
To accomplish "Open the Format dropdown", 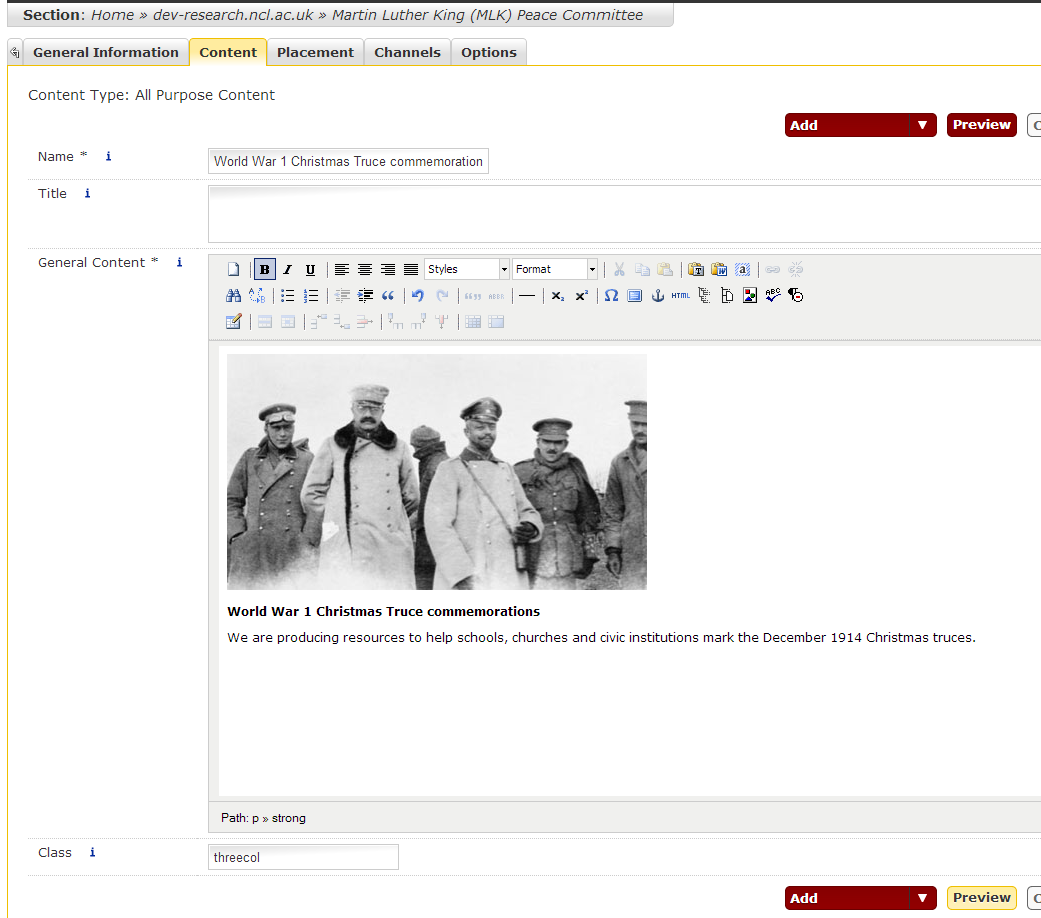I will (x=555, y=269).
